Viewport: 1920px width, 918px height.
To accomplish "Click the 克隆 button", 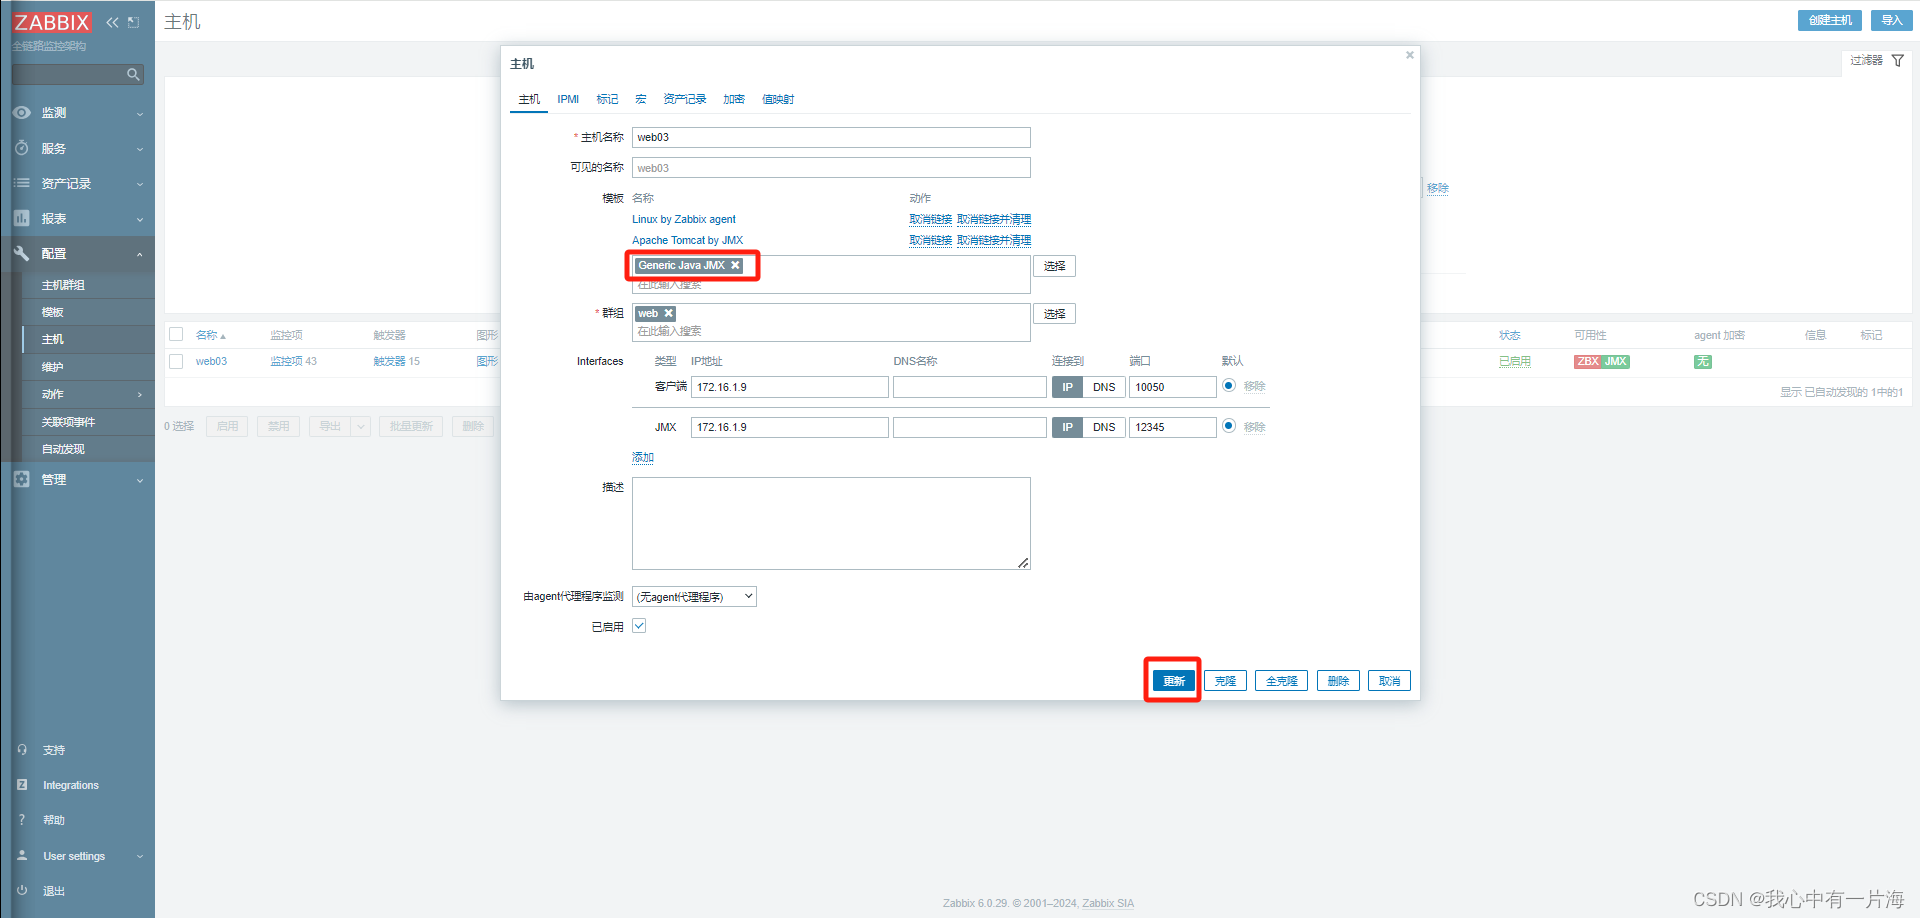I will point(1225,681).
